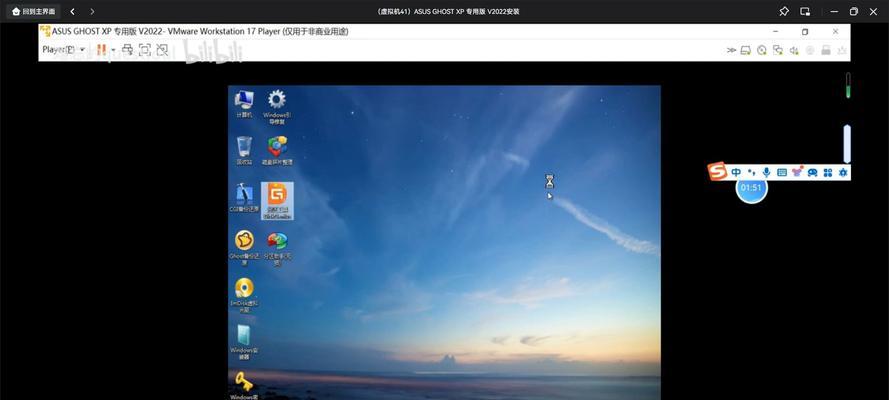Click Sogou voice input microphone

(767, 172)
